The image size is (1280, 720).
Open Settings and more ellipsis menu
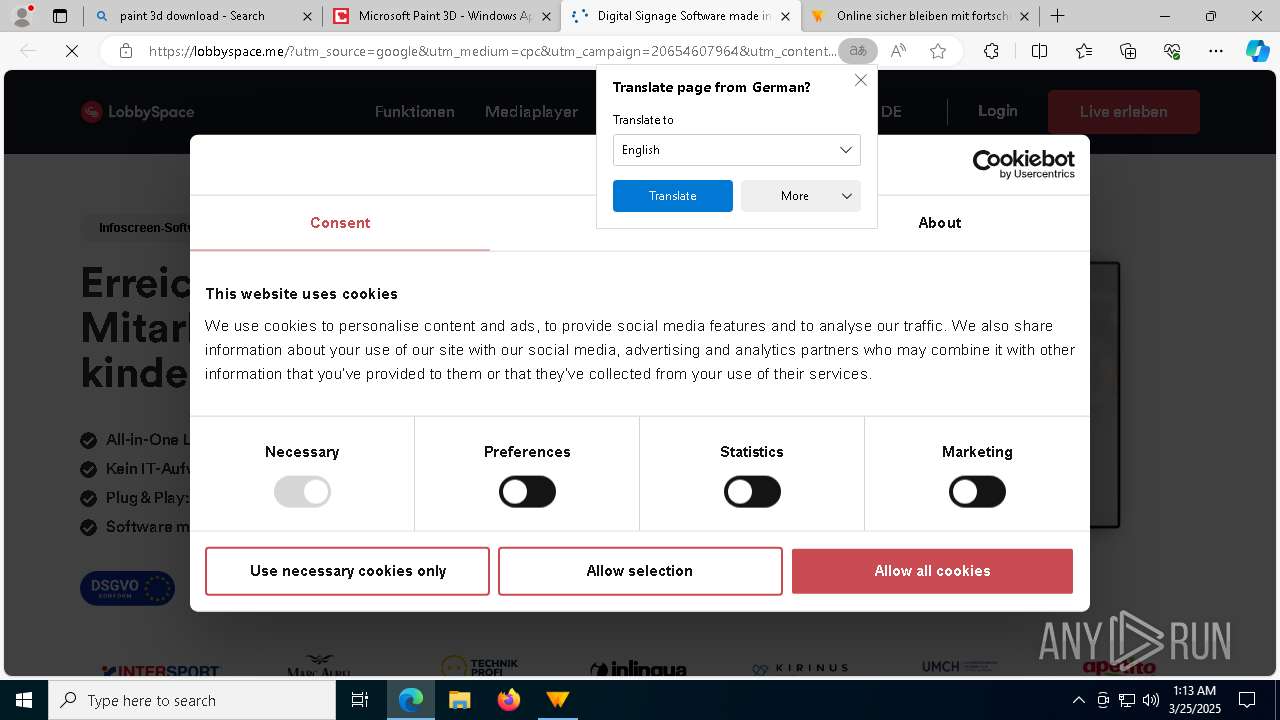pos(1215,51)
